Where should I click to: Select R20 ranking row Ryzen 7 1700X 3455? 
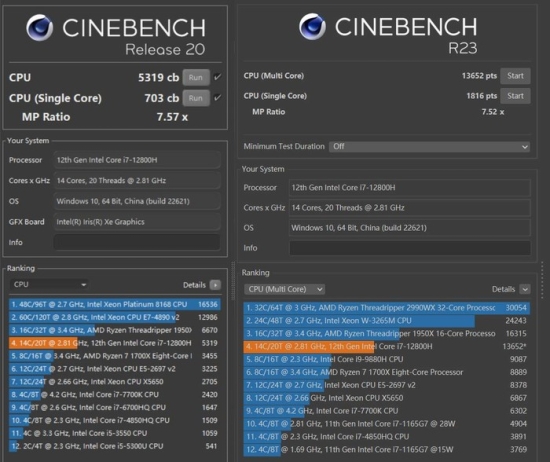pos(115,356)
